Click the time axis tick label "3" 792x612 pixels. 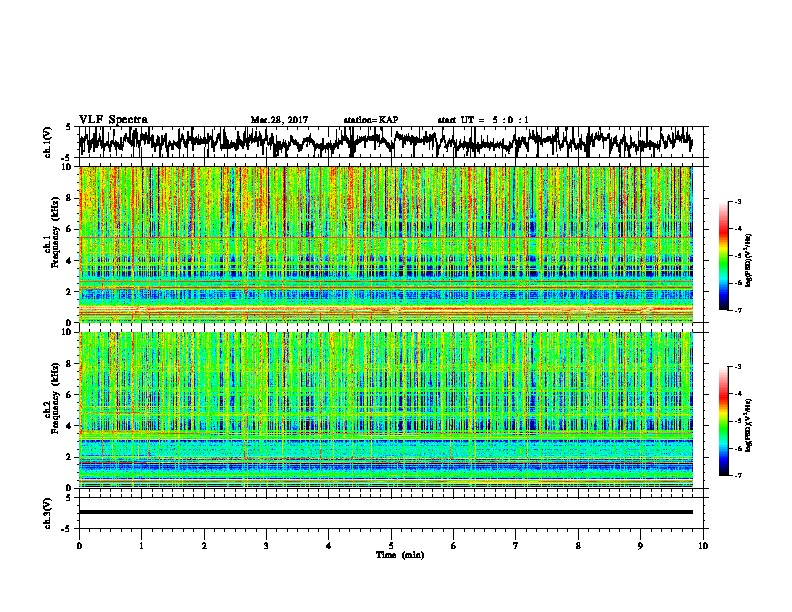pyautogui.click(x=266, y=546)
